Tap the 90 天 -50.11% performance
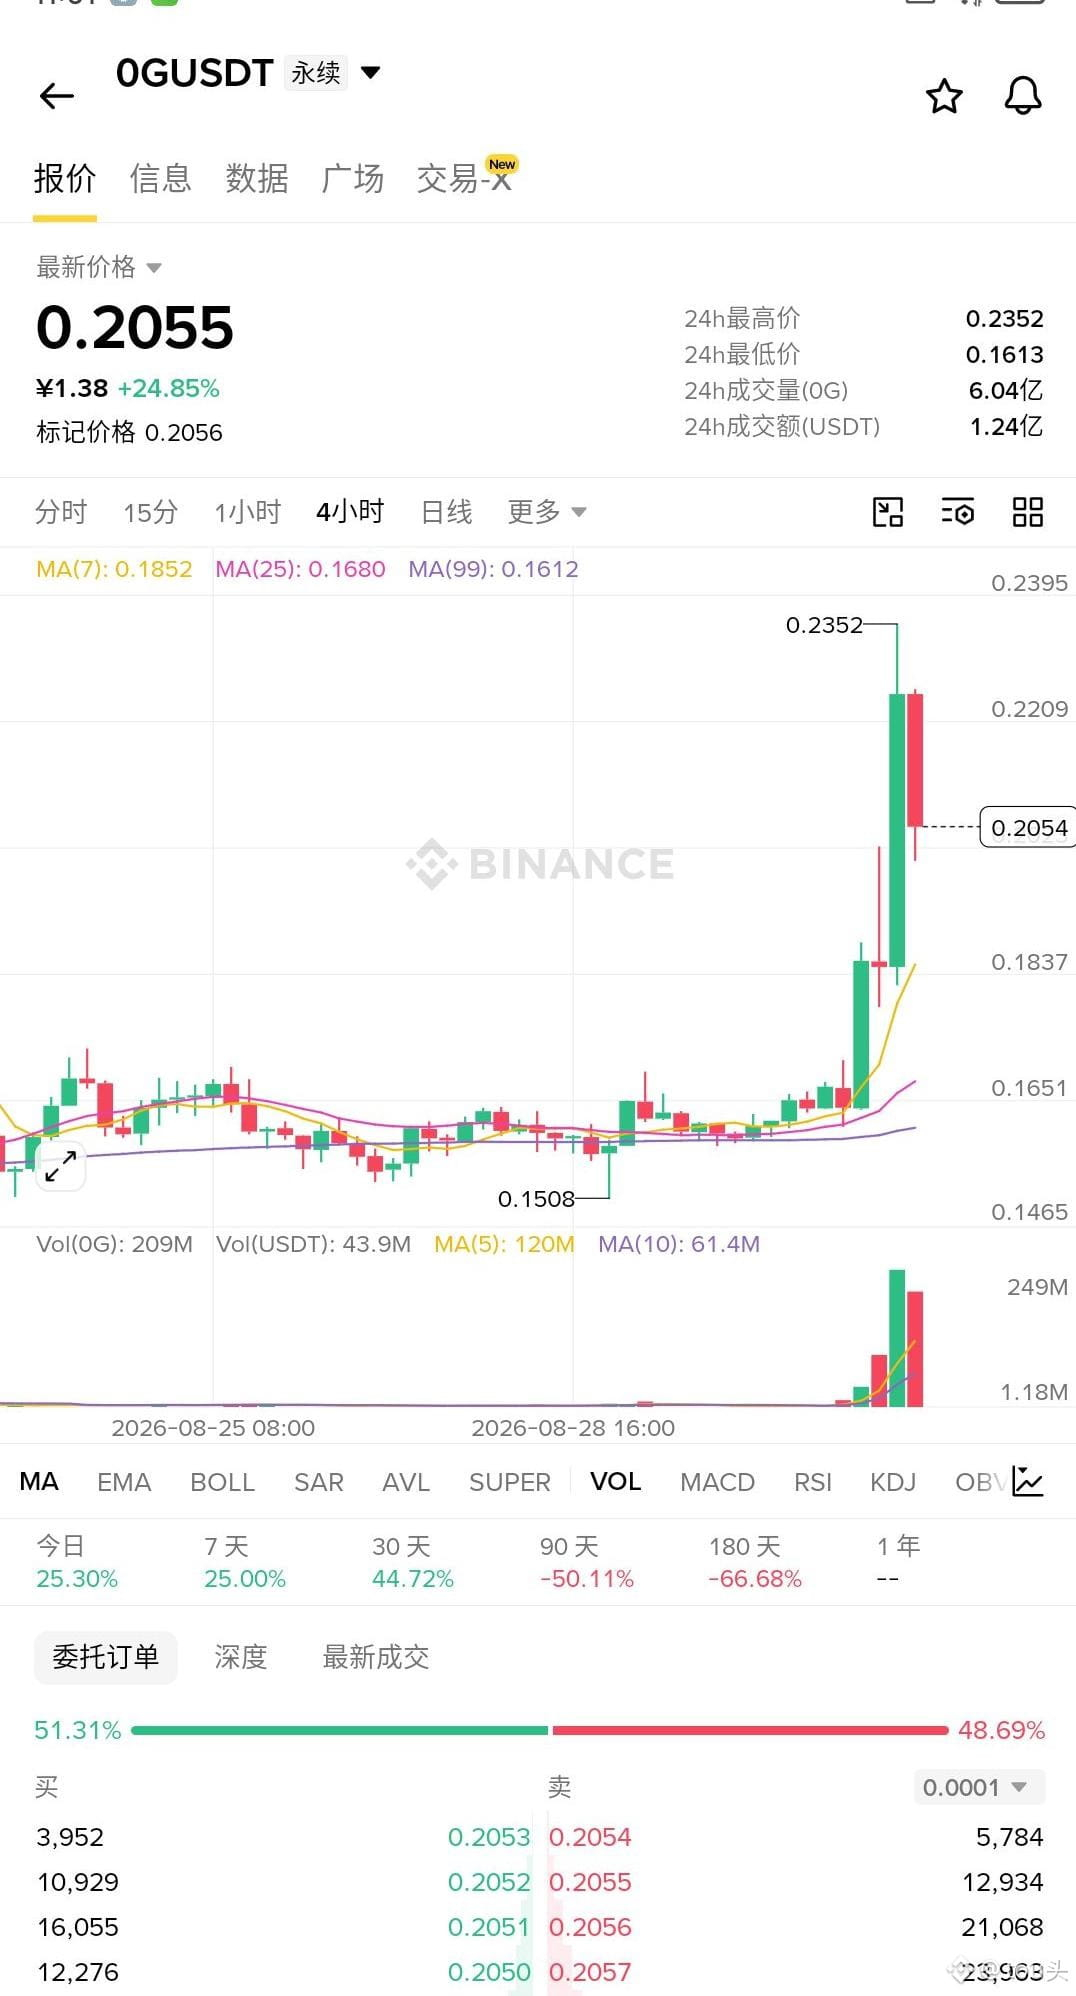Image resolution: width=1076 pixels, height=1996 pixels. click(587, 1562)
